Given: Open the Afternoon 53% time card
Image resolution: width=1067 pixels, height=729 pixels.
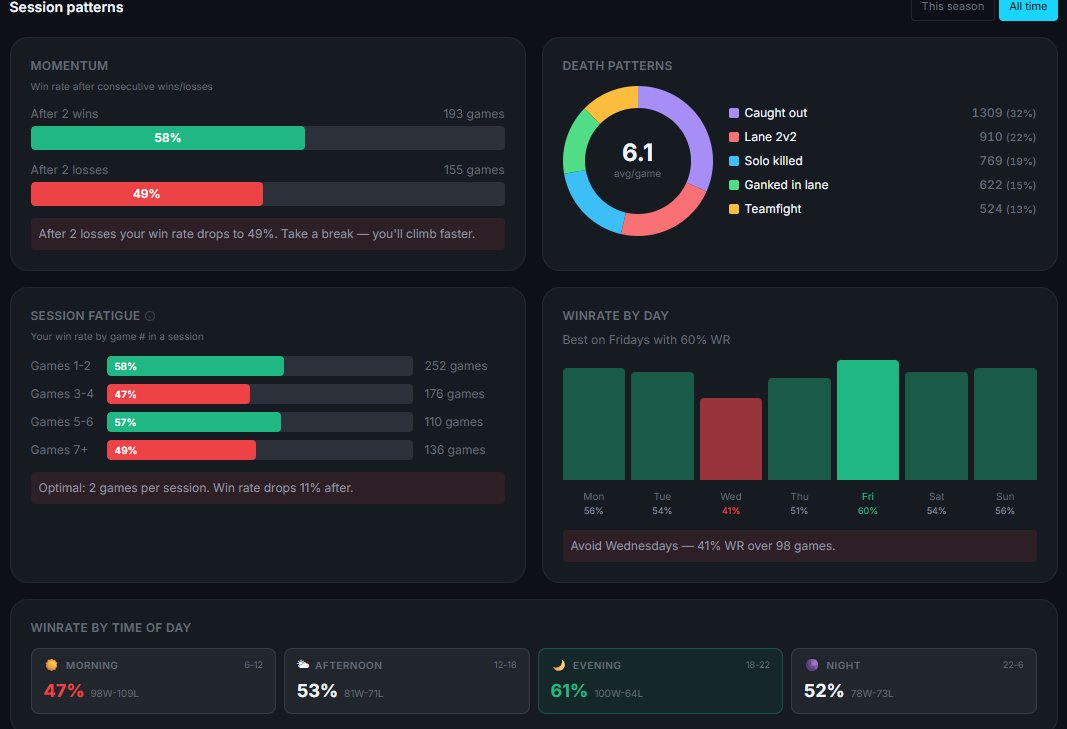Looking at the screenshot, I should [406, 681].
